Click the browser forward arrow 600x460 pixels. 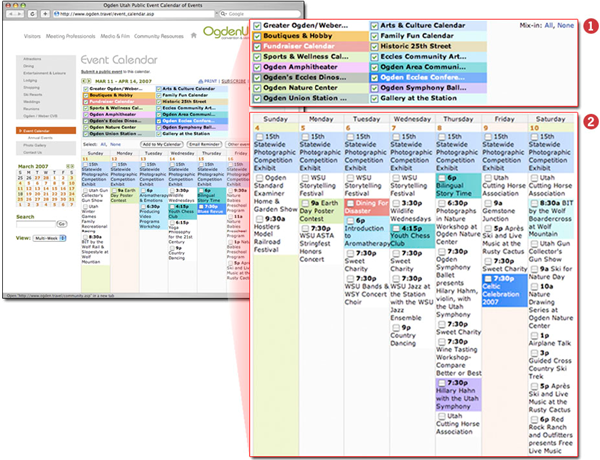pyautogui.click(x=20, y=14)
